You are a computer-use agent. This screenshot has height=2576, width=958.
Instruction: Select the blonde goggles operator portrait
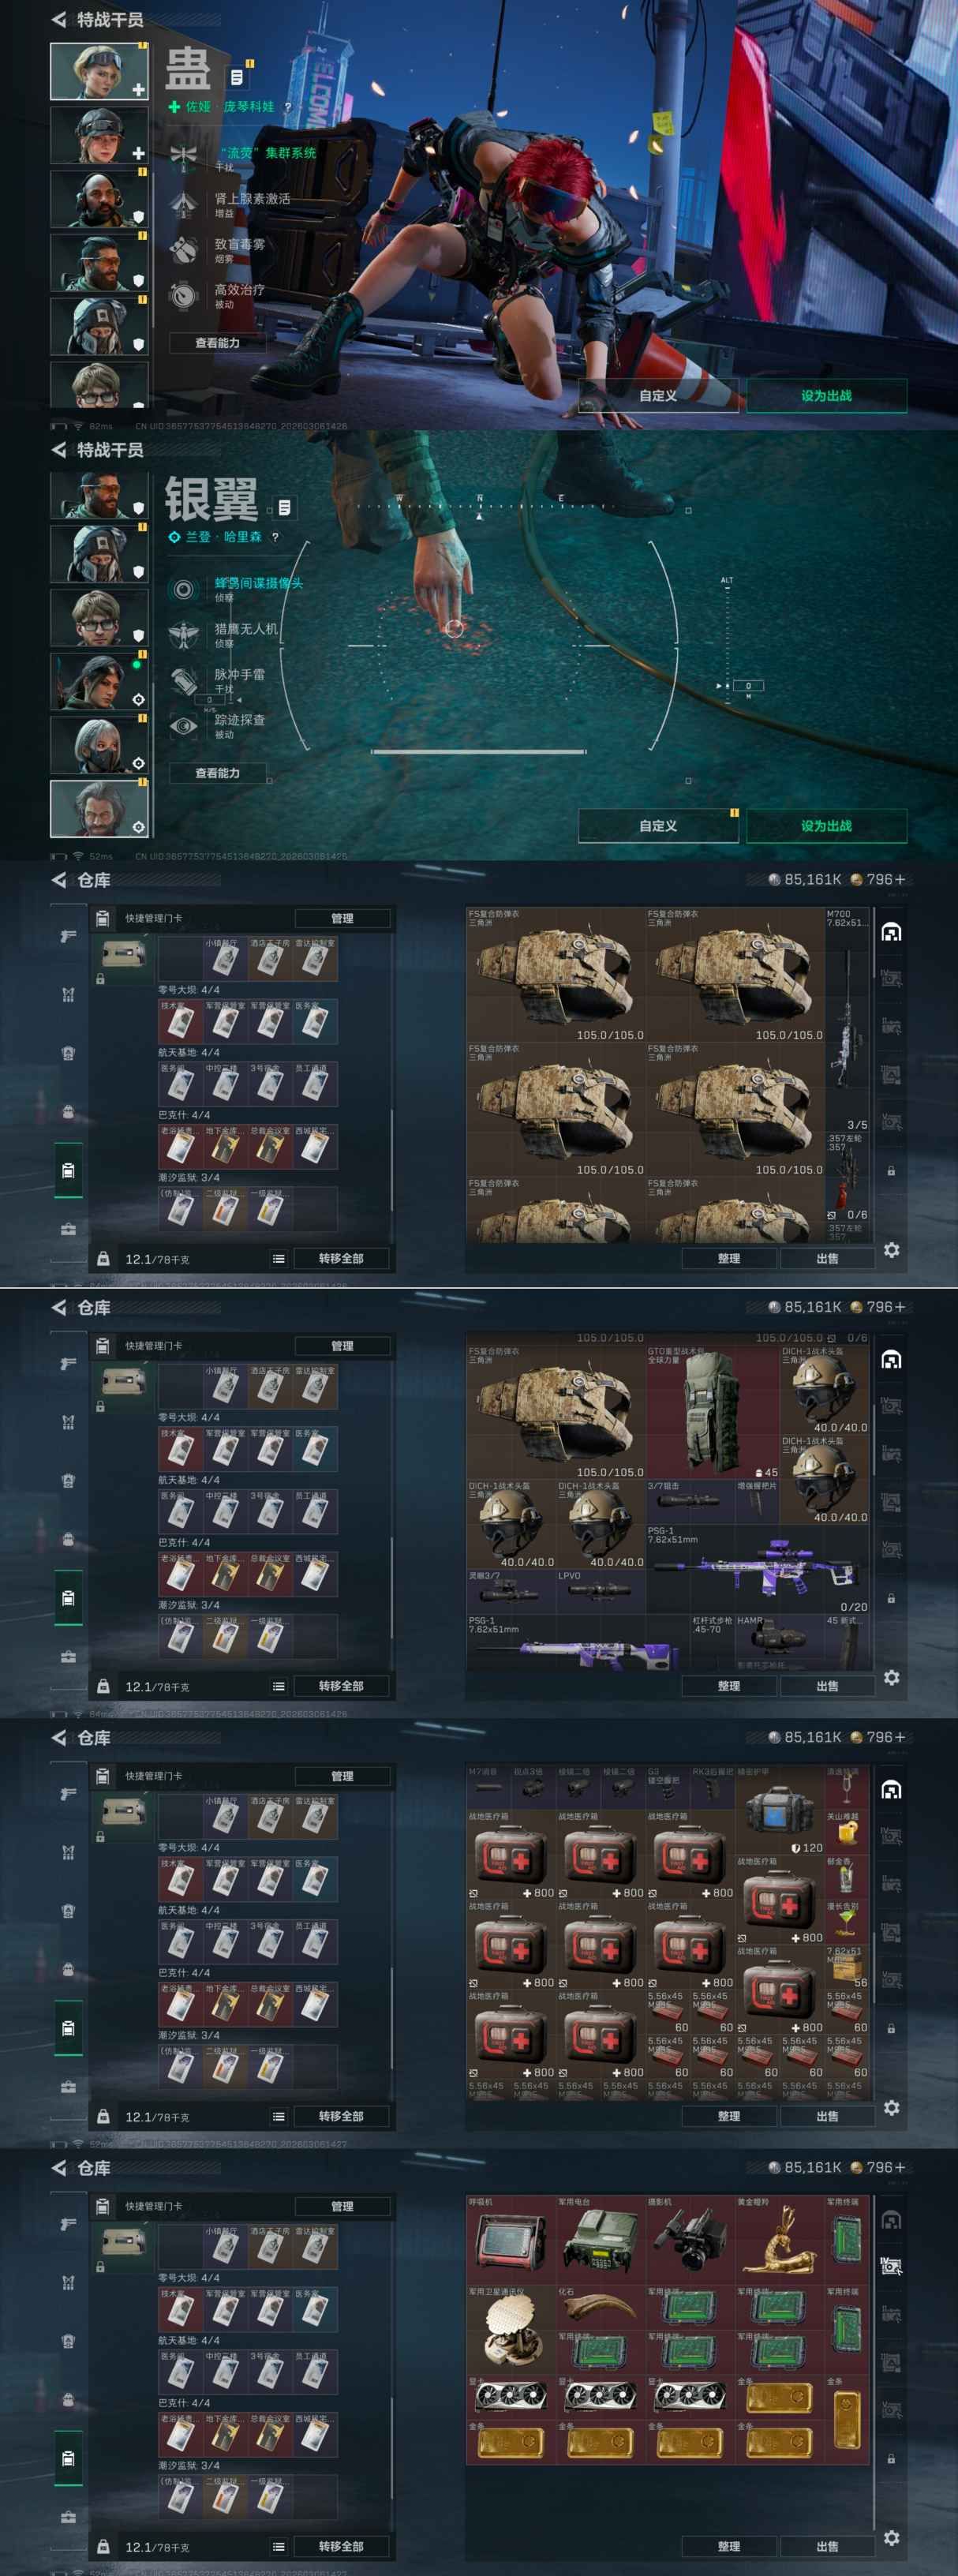coord(99,71)
